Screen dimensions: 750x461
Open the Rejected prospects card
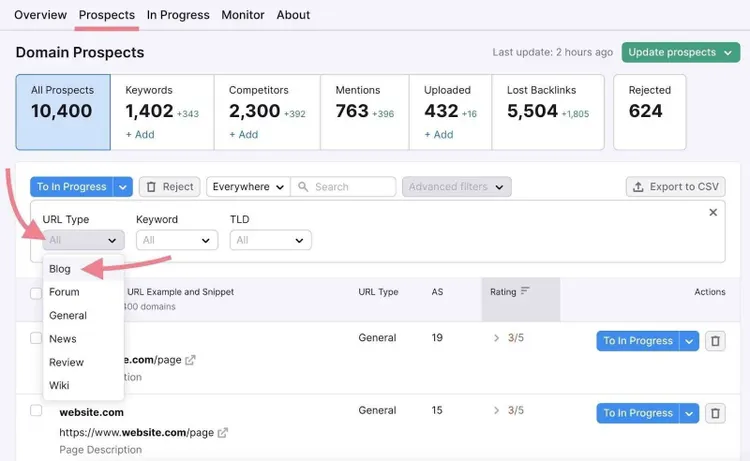(650, 112)
